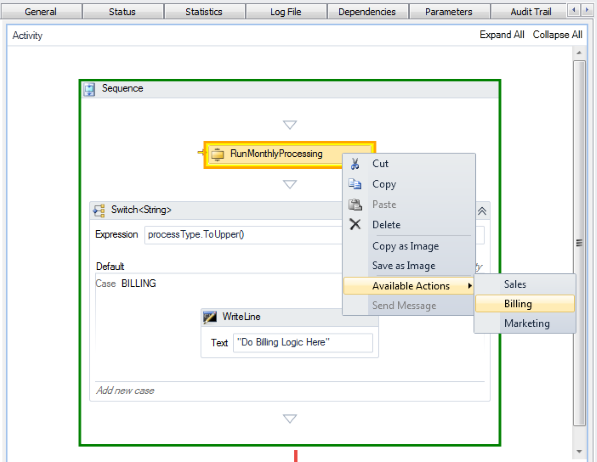The height and width of the screenshot is (462, 597).
Task: Click Expand All link
Action: pos(501,35)
